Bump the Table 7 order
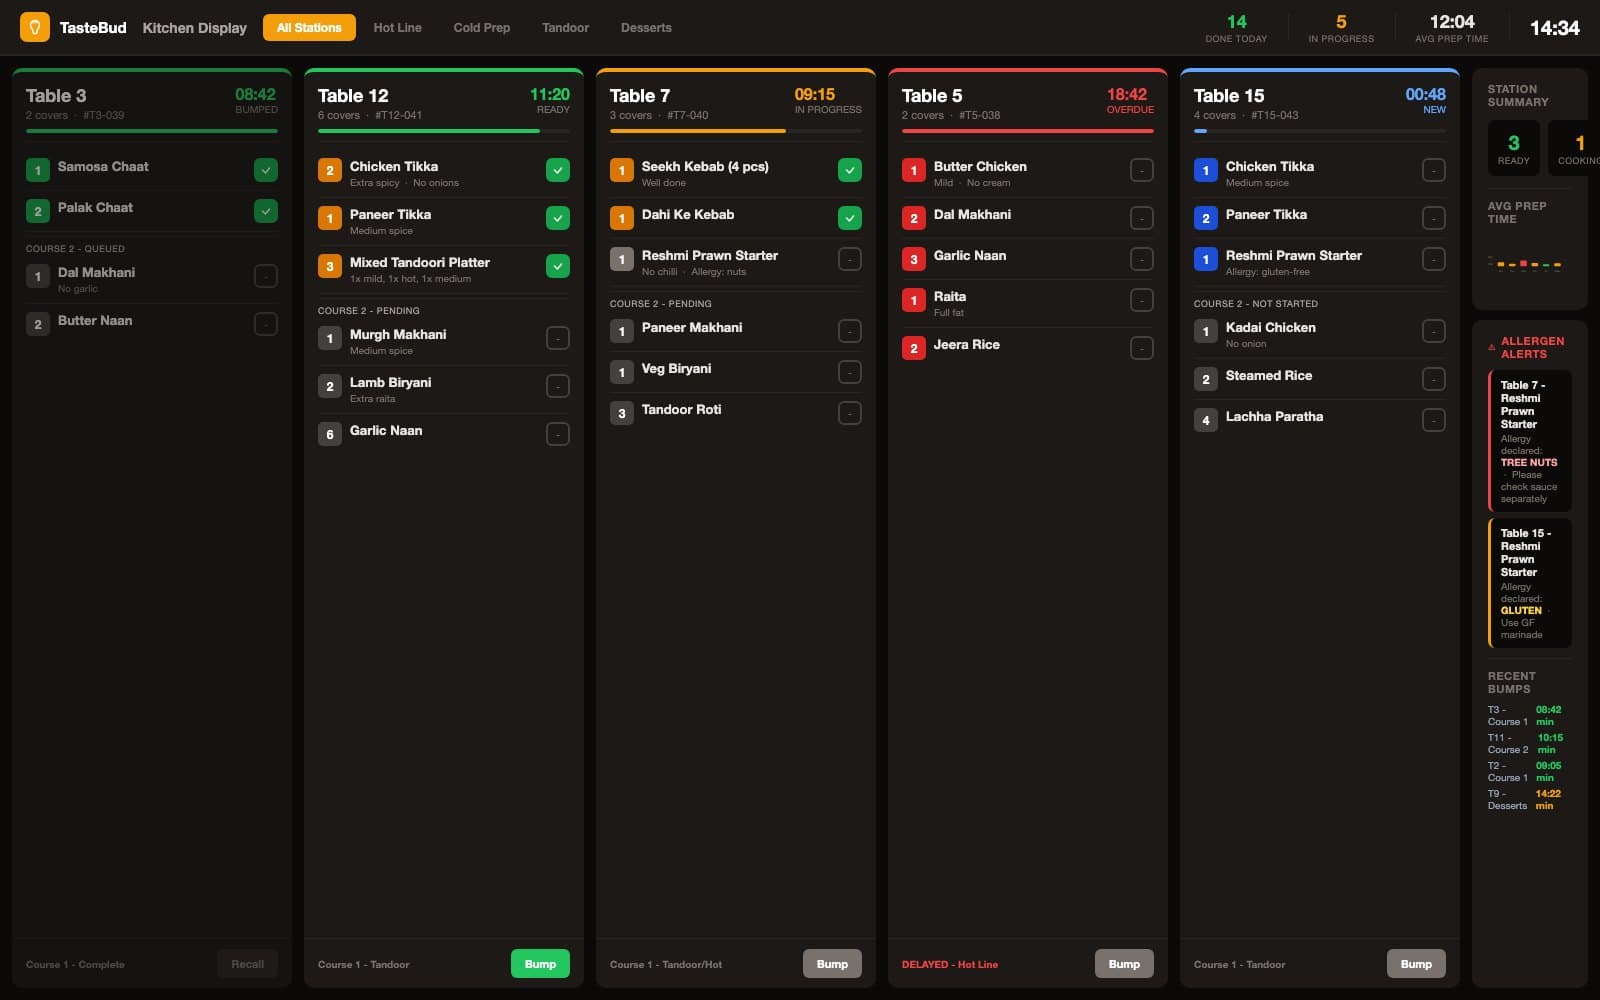The image size is (1600, 1000). 832,964
